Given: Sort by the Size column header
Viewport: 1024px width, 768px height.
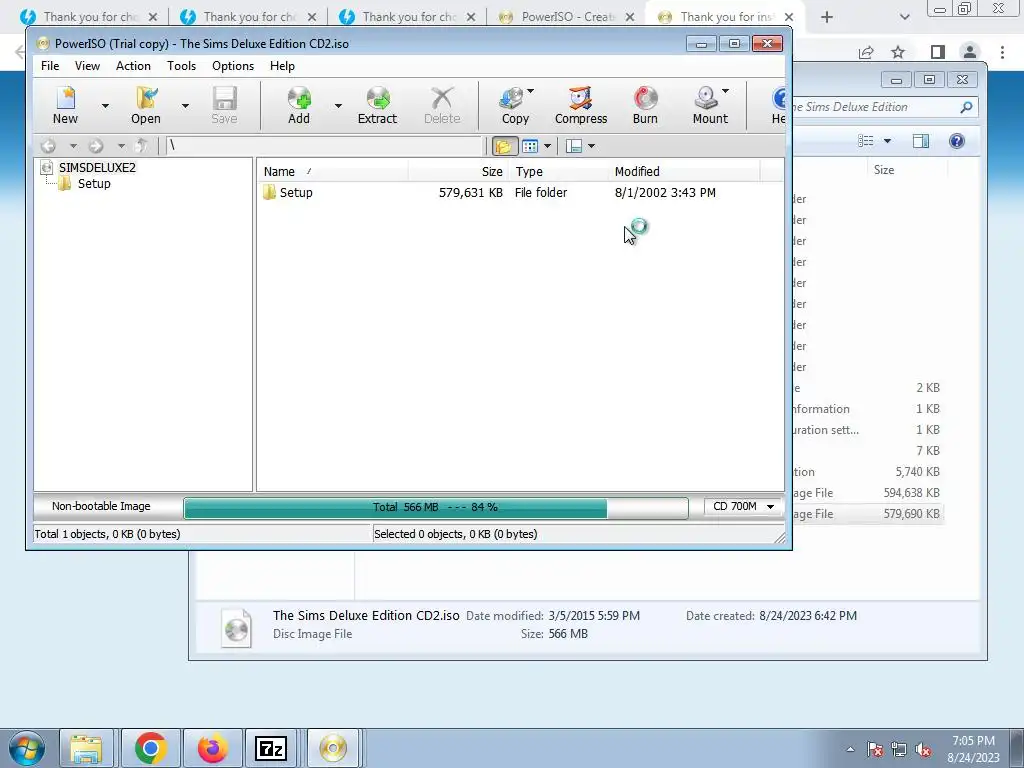Looking at the screenshot, I should tap(458, 171).
